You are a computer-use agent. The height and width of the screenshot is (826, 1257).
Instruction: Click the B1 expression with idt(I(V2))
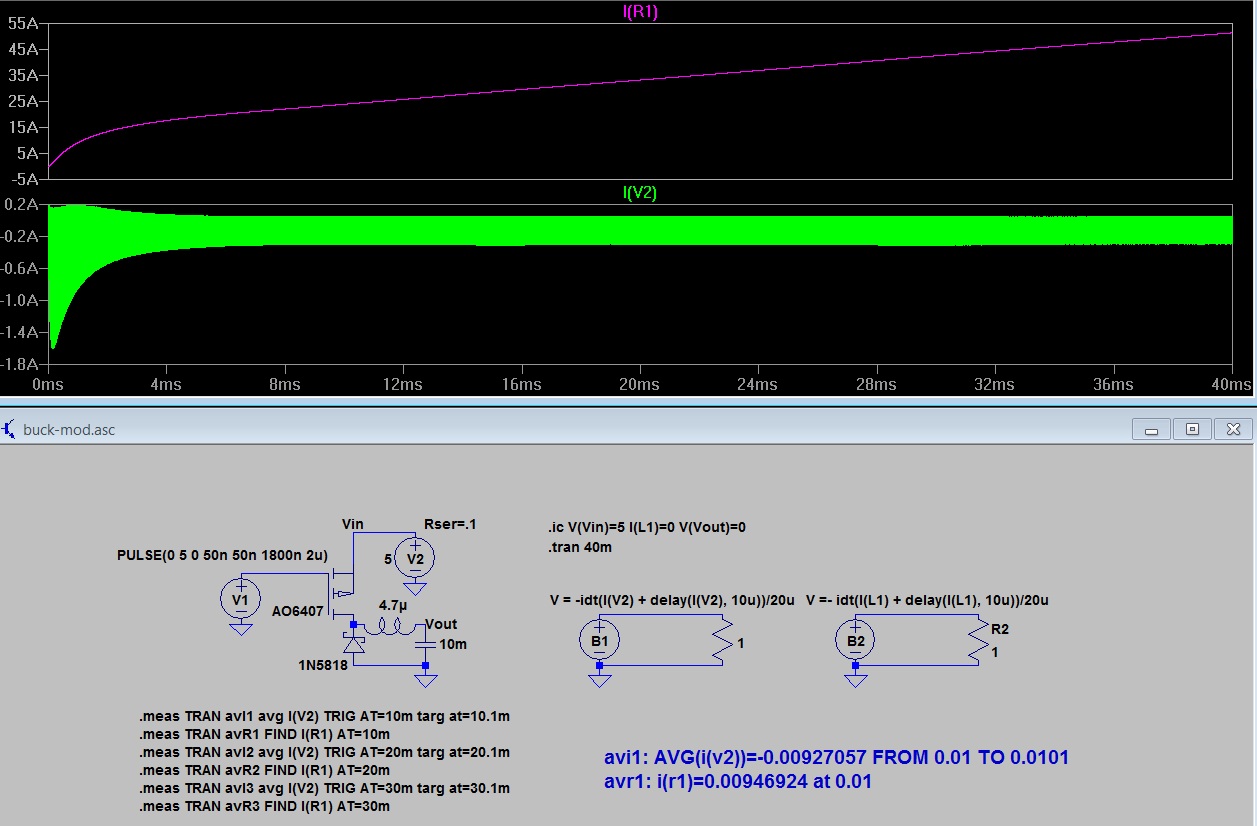(671, 600)
